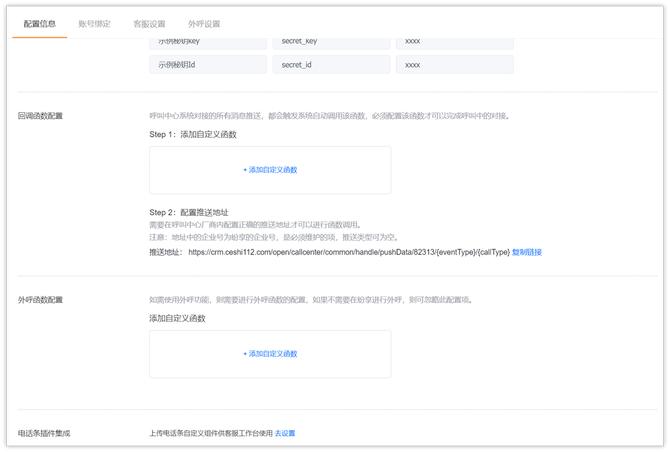Open the 账号绑定 tab
The width and height of the screenshot is (670, 452).
tap(95, 23)
